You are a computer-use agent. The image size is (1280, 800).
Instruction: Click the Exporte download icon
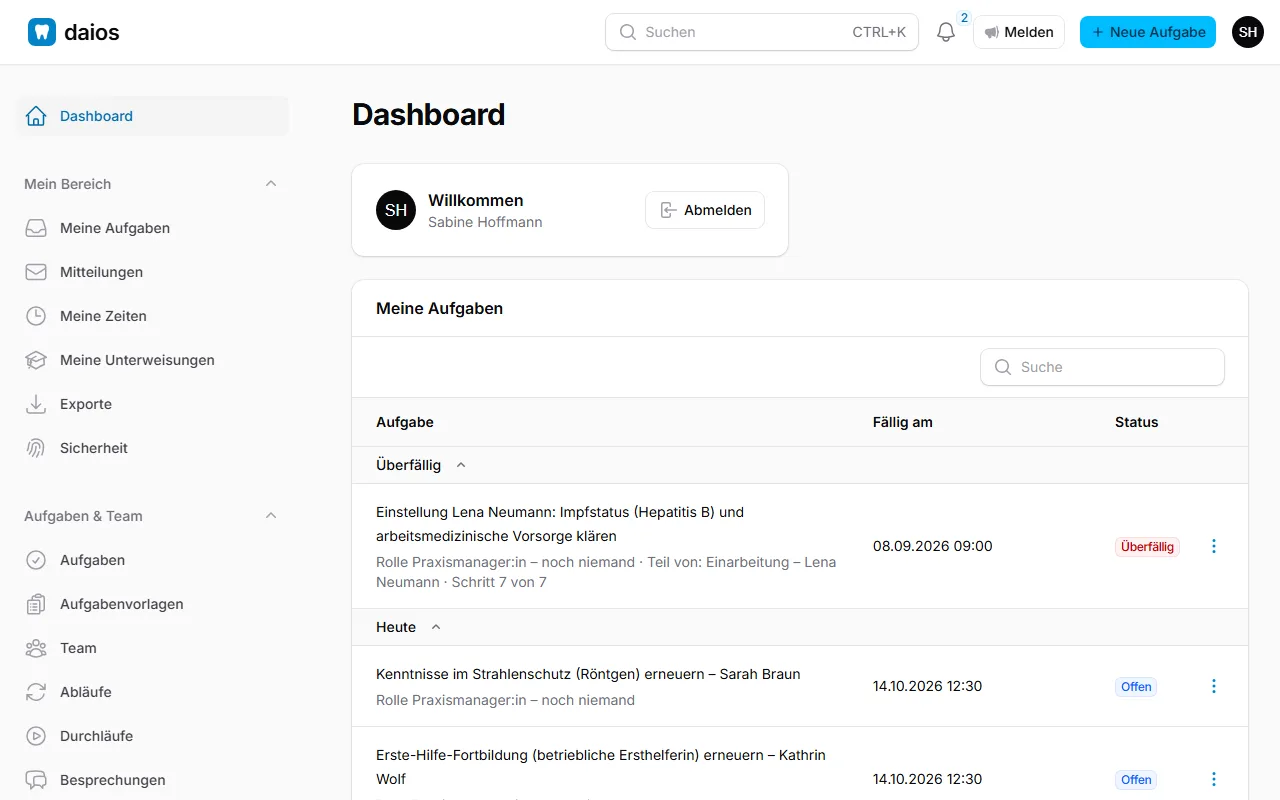[36, 404]
